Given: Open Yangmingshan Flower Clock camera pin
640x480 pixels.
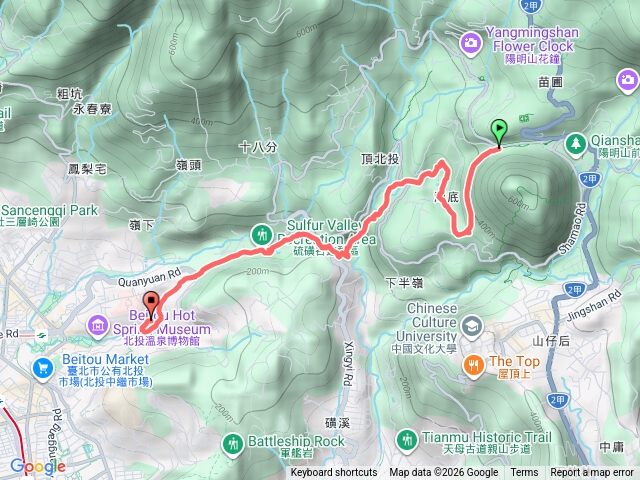Looking at the screenshot, I should coord(471,42).
